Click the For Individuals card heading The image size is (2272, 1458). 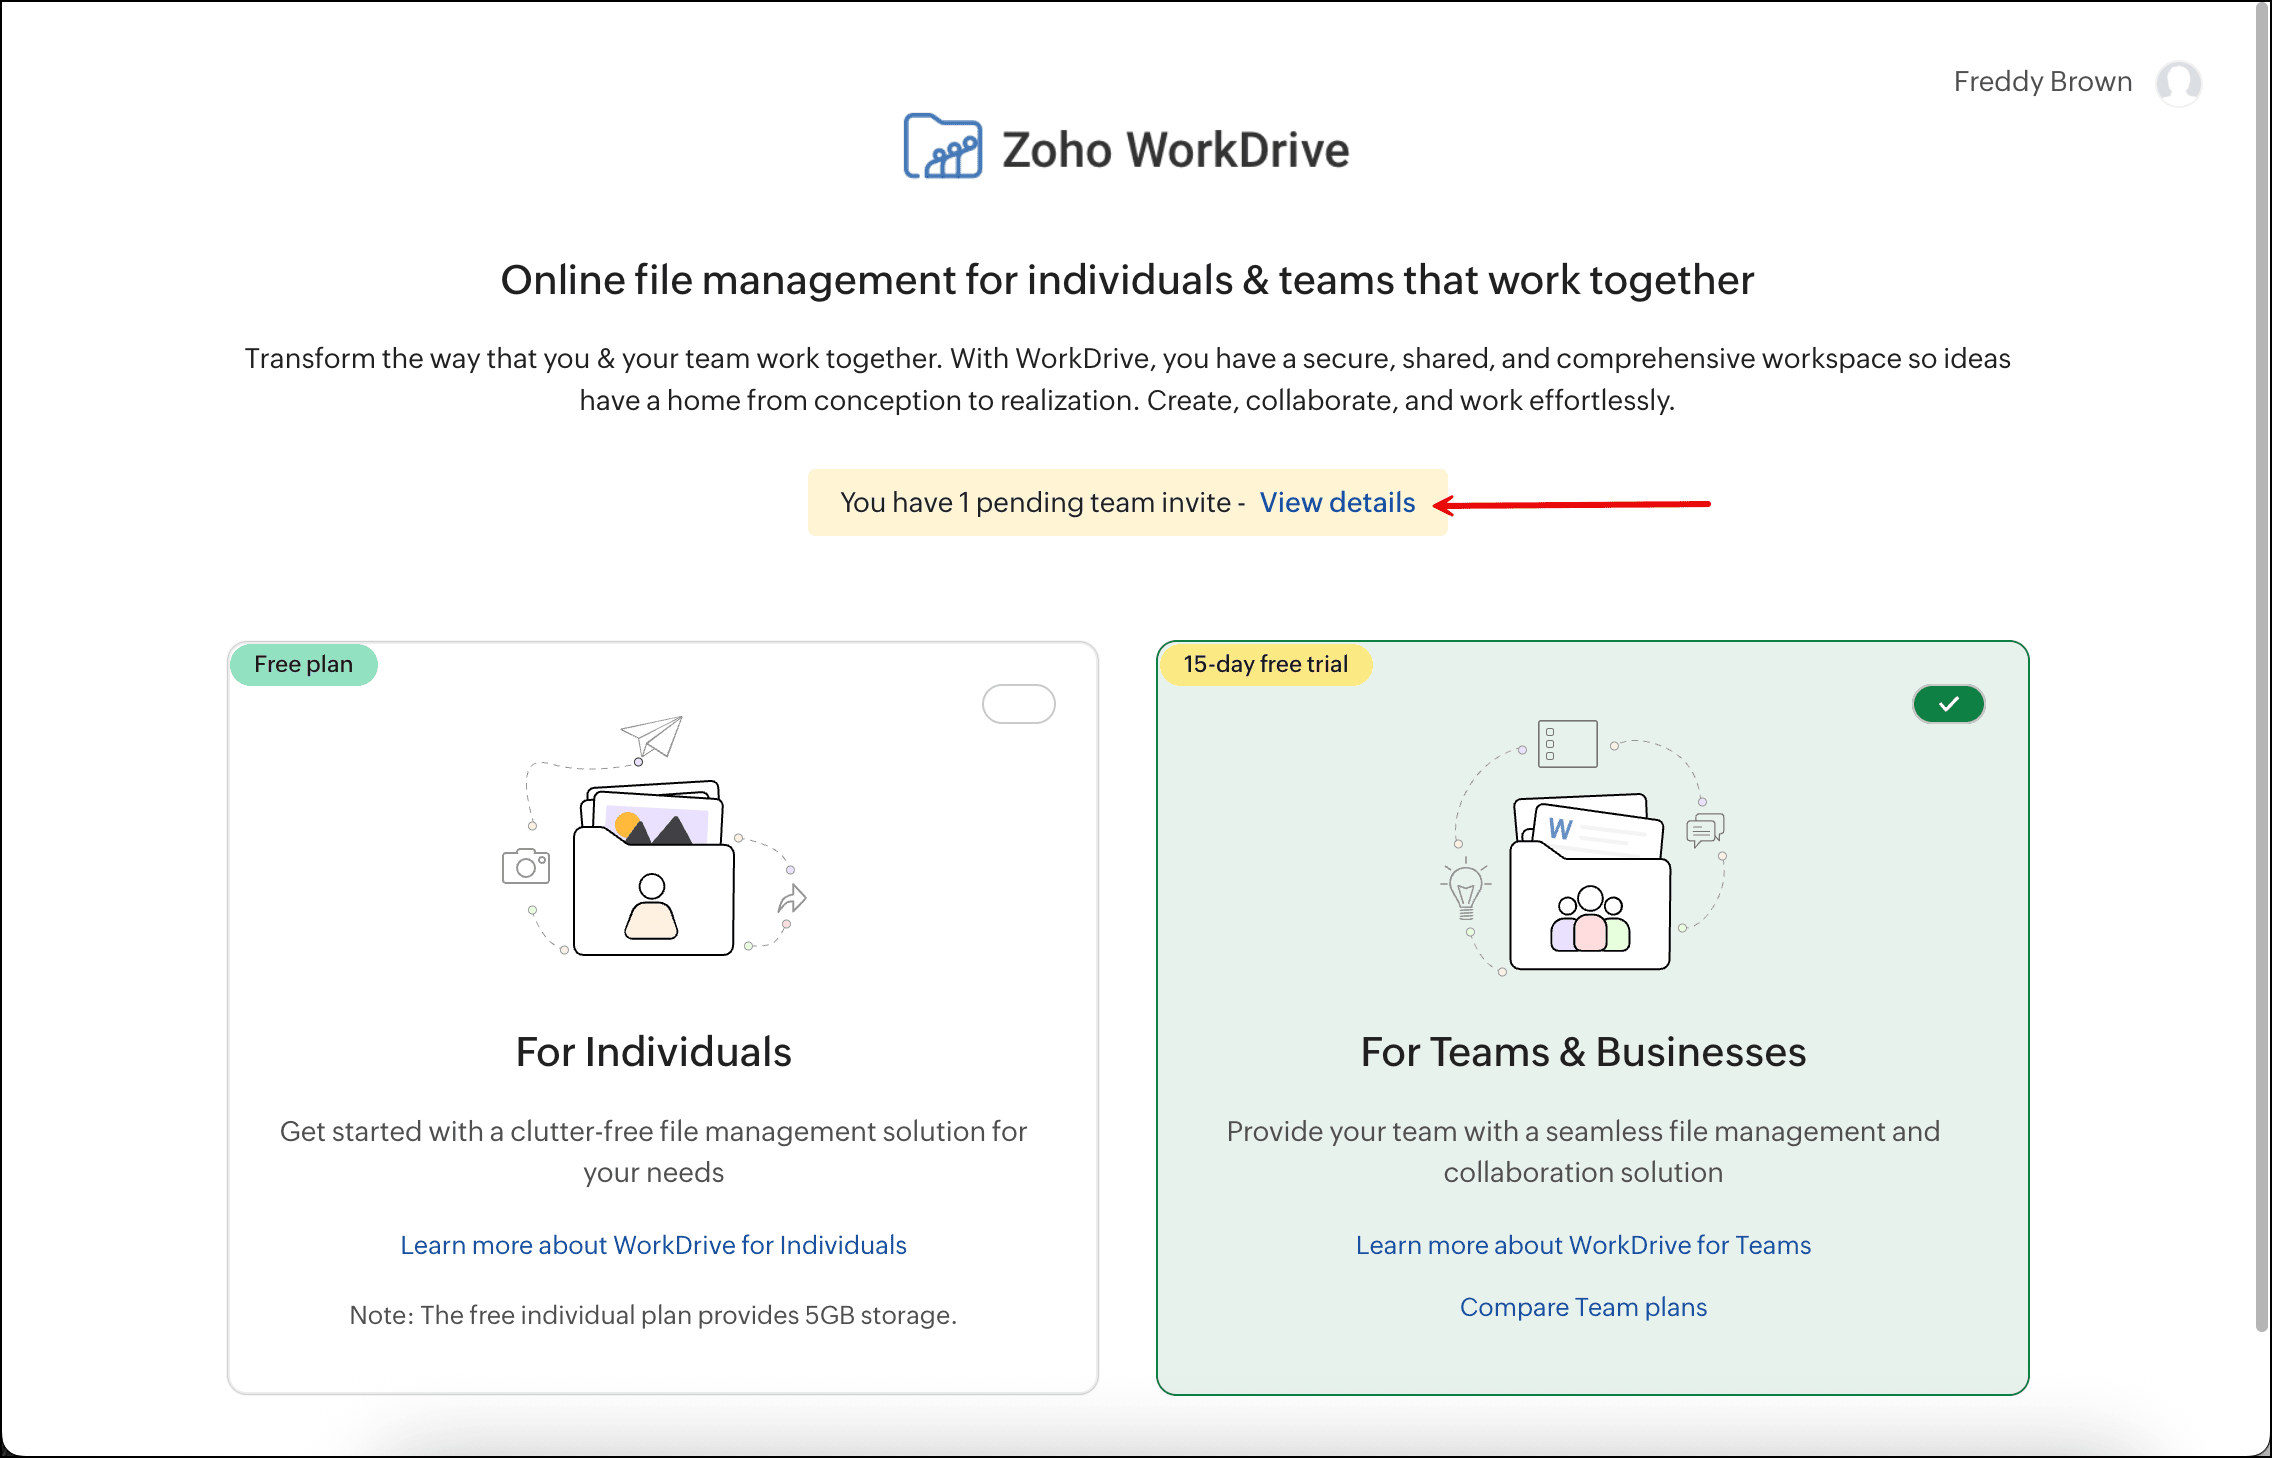[653, 1052]
